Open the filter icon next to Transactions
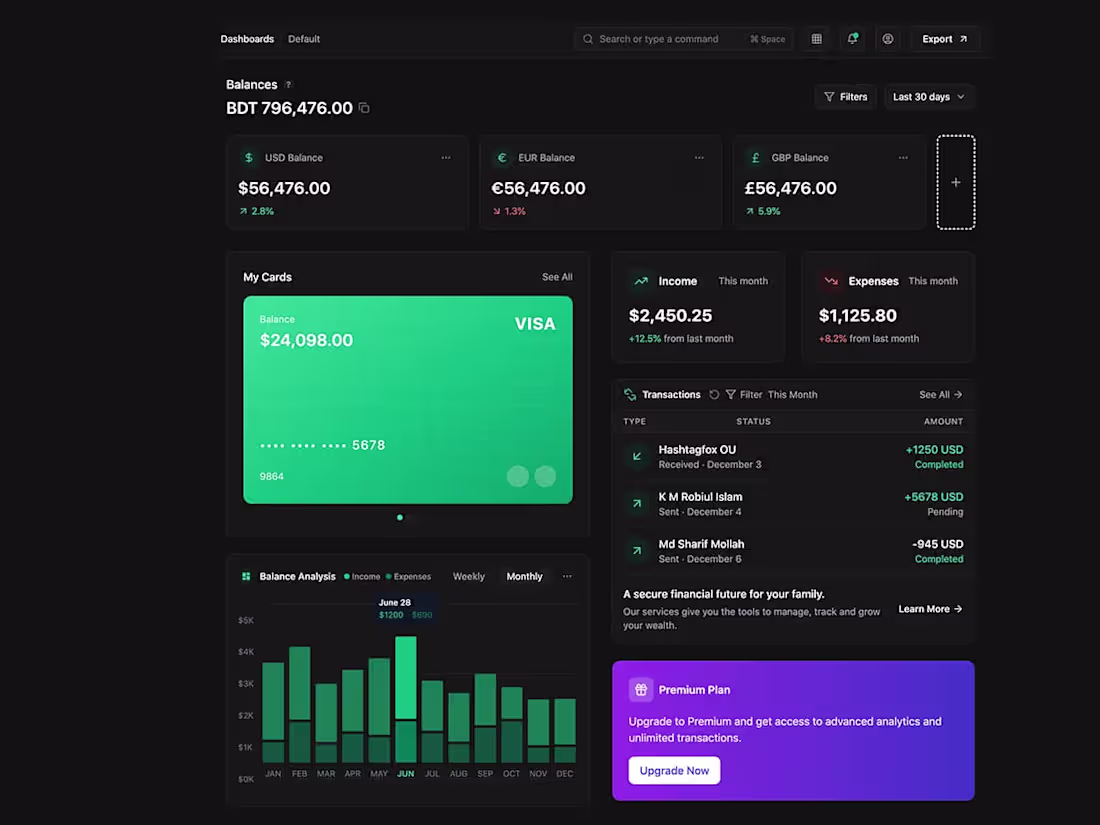This screenshot has width=1100, height=825. pos(729,394)
